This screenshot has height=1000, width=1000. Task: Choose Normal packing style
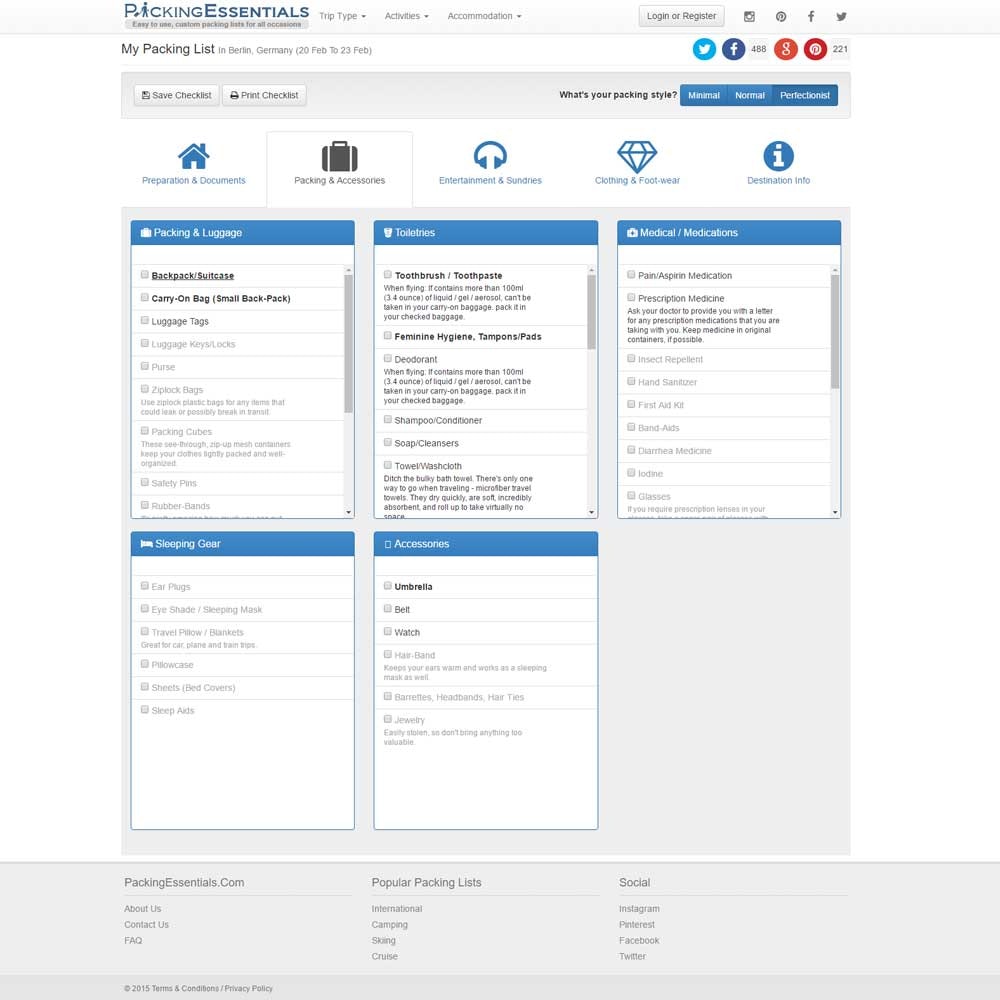pos(749,95)
